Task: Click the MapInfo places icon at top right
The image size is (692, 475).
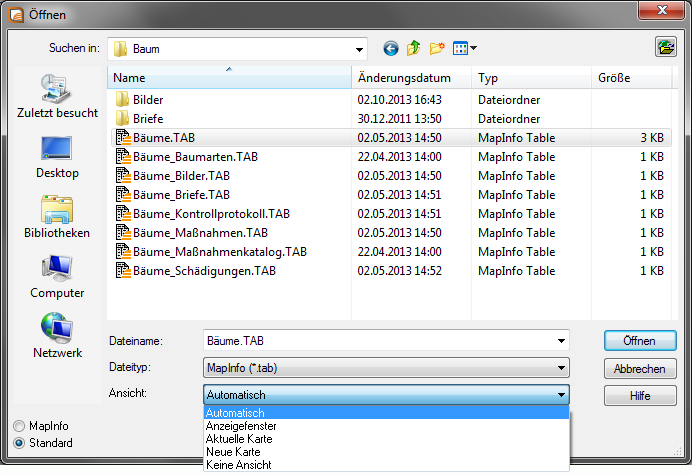Action: click(666, 46)
